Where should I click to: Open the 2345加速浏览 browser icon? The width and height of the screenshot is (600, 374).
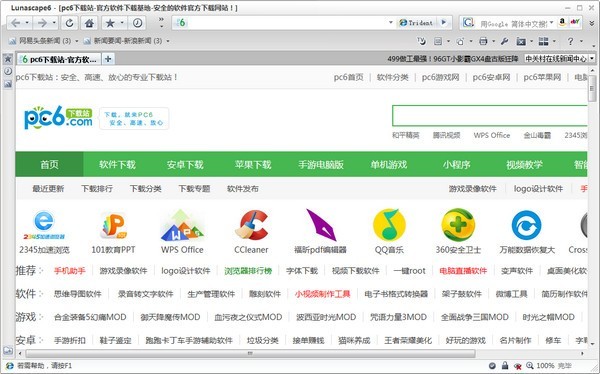coord(44,224)
